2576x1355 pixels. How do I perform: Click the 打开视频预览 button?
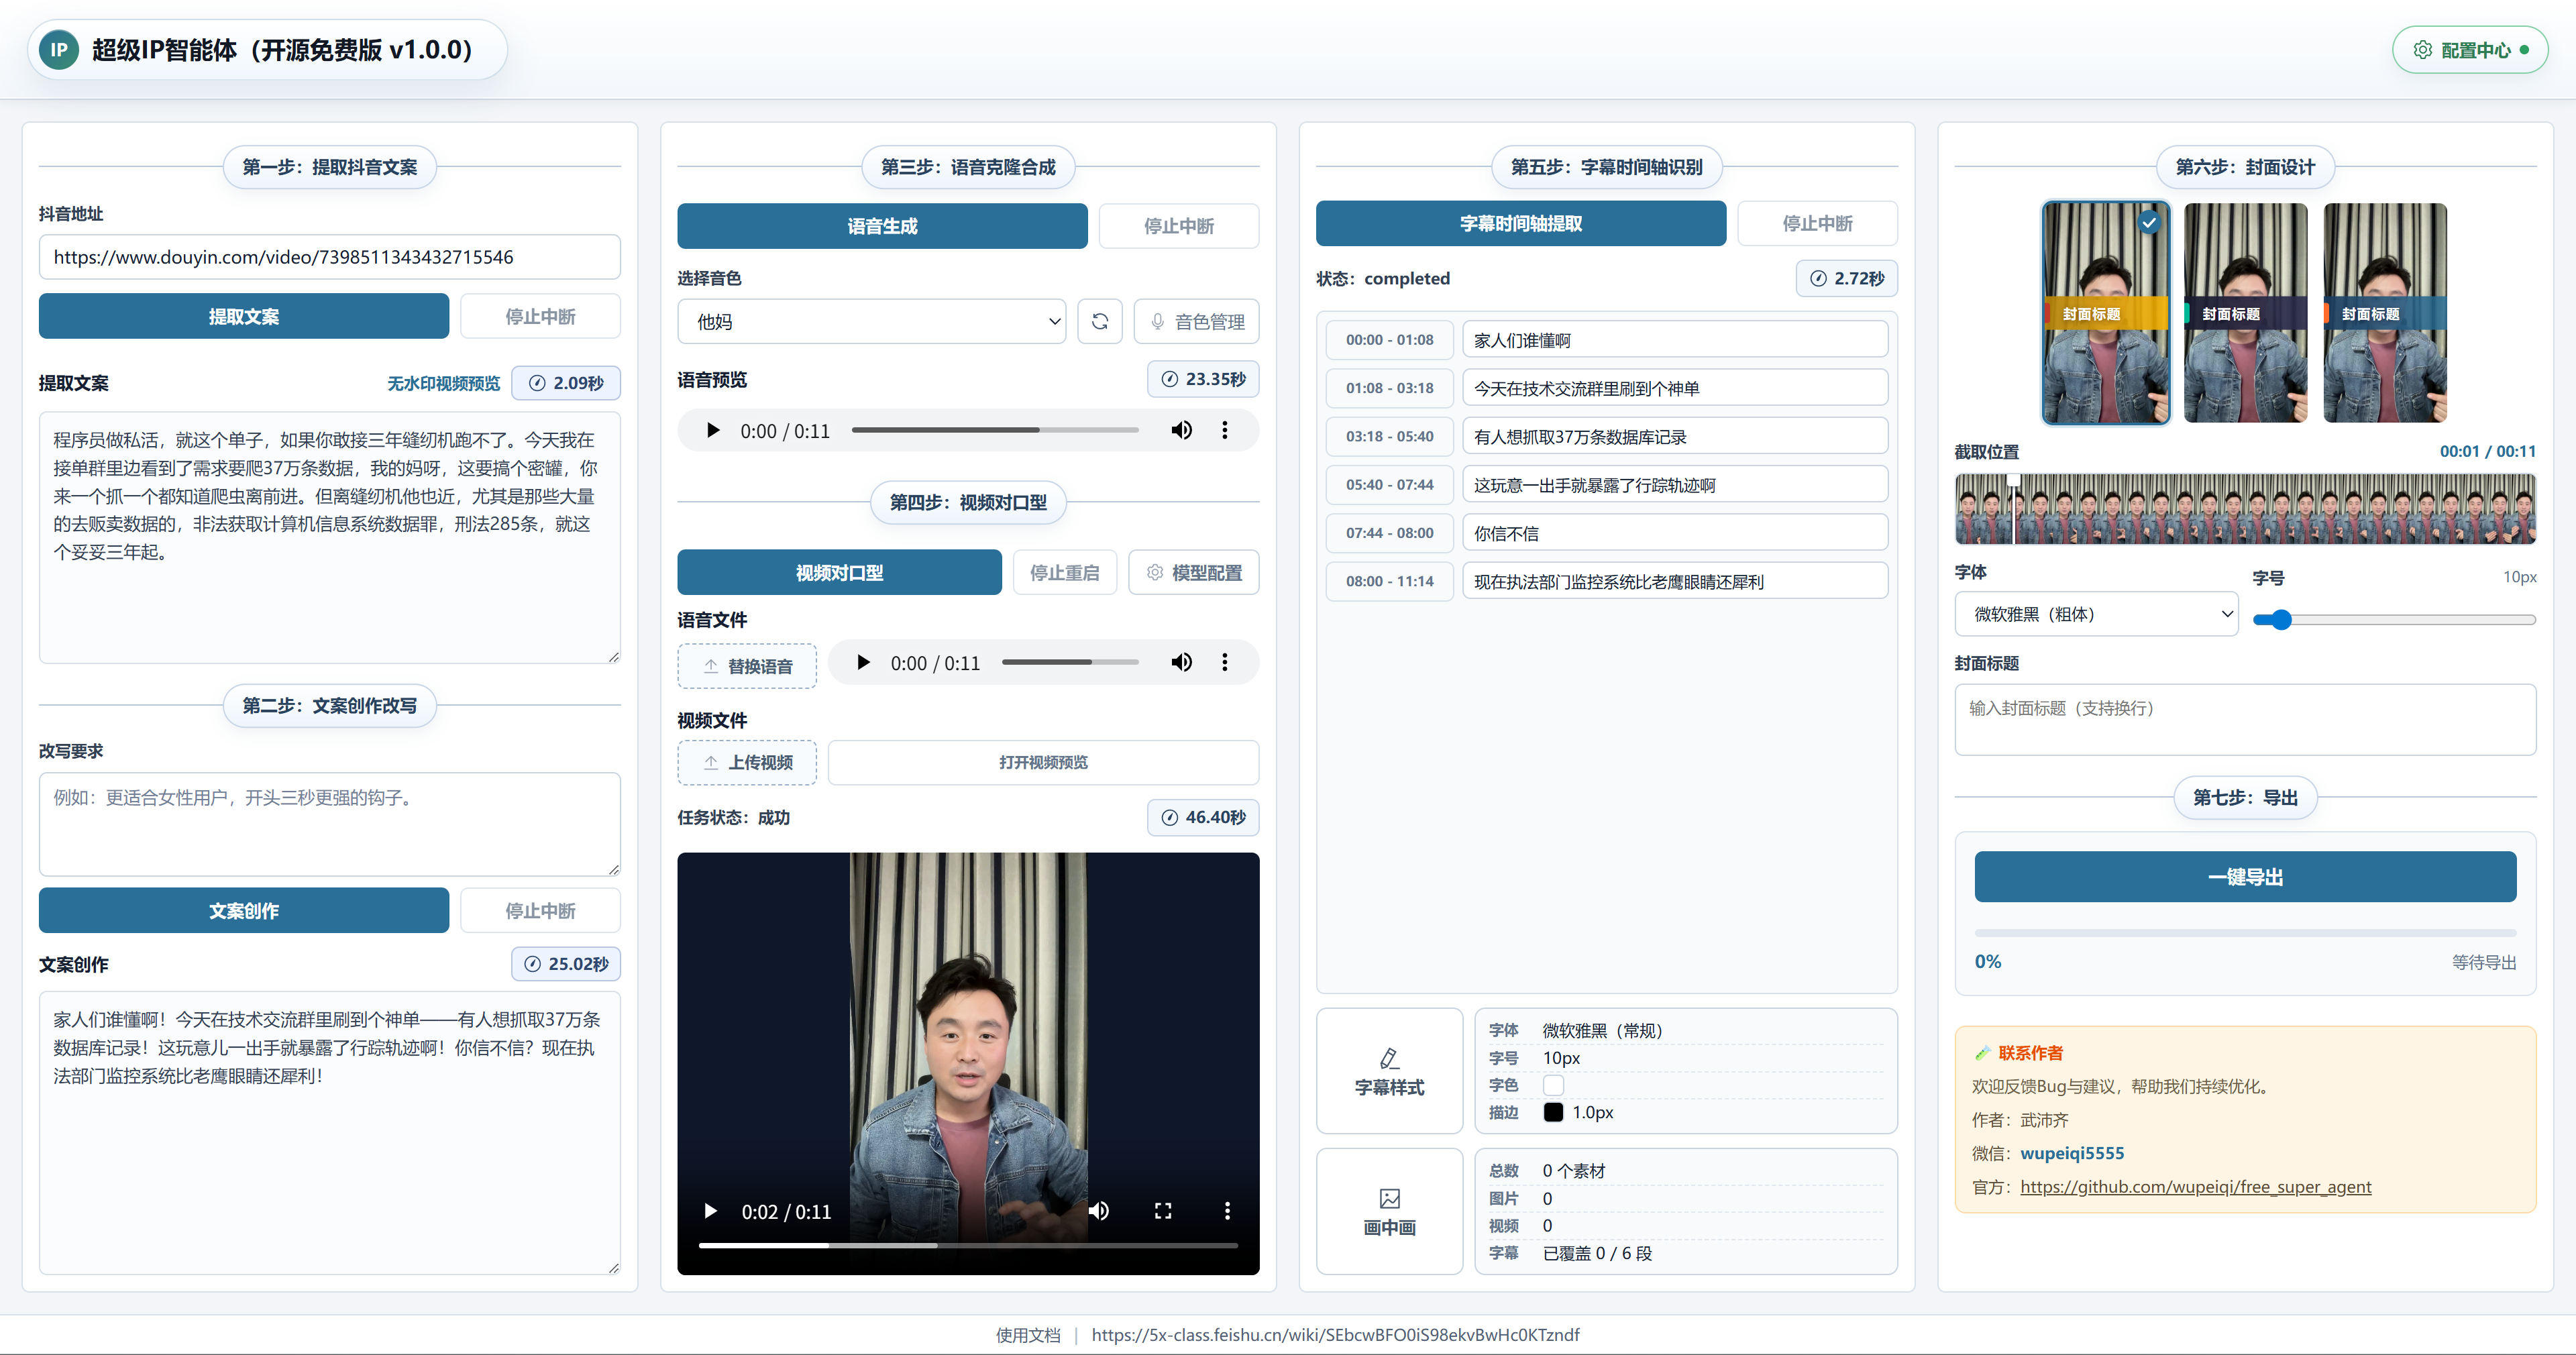point(1043,762)
